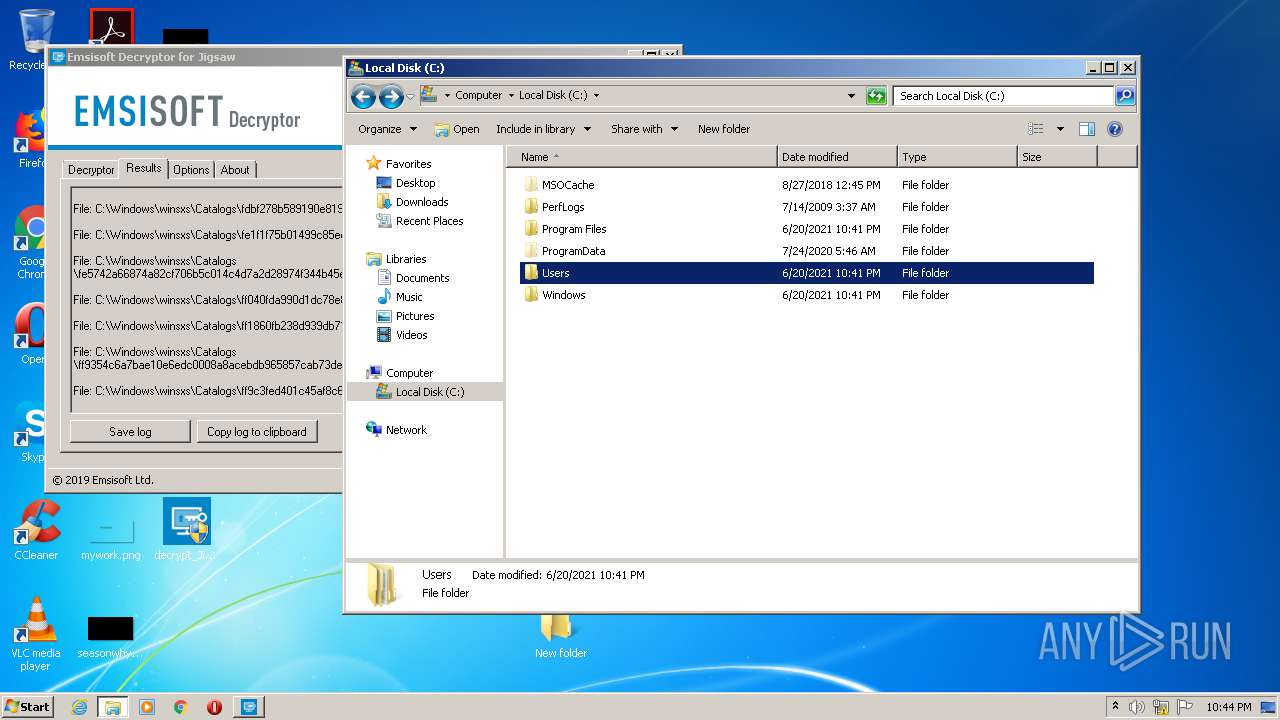This screenshot has height=720, width=1280.
Task: Toggle the preview pane icon in Explorer toolbar
Action: pos(1087,129)
